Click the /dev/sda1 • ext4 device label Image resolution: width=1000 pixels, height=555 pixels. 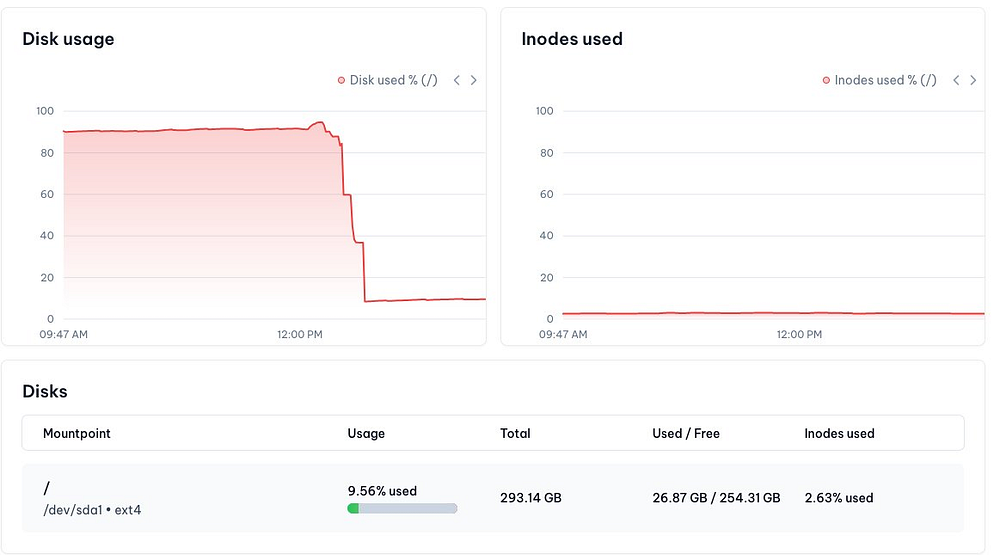91,511
